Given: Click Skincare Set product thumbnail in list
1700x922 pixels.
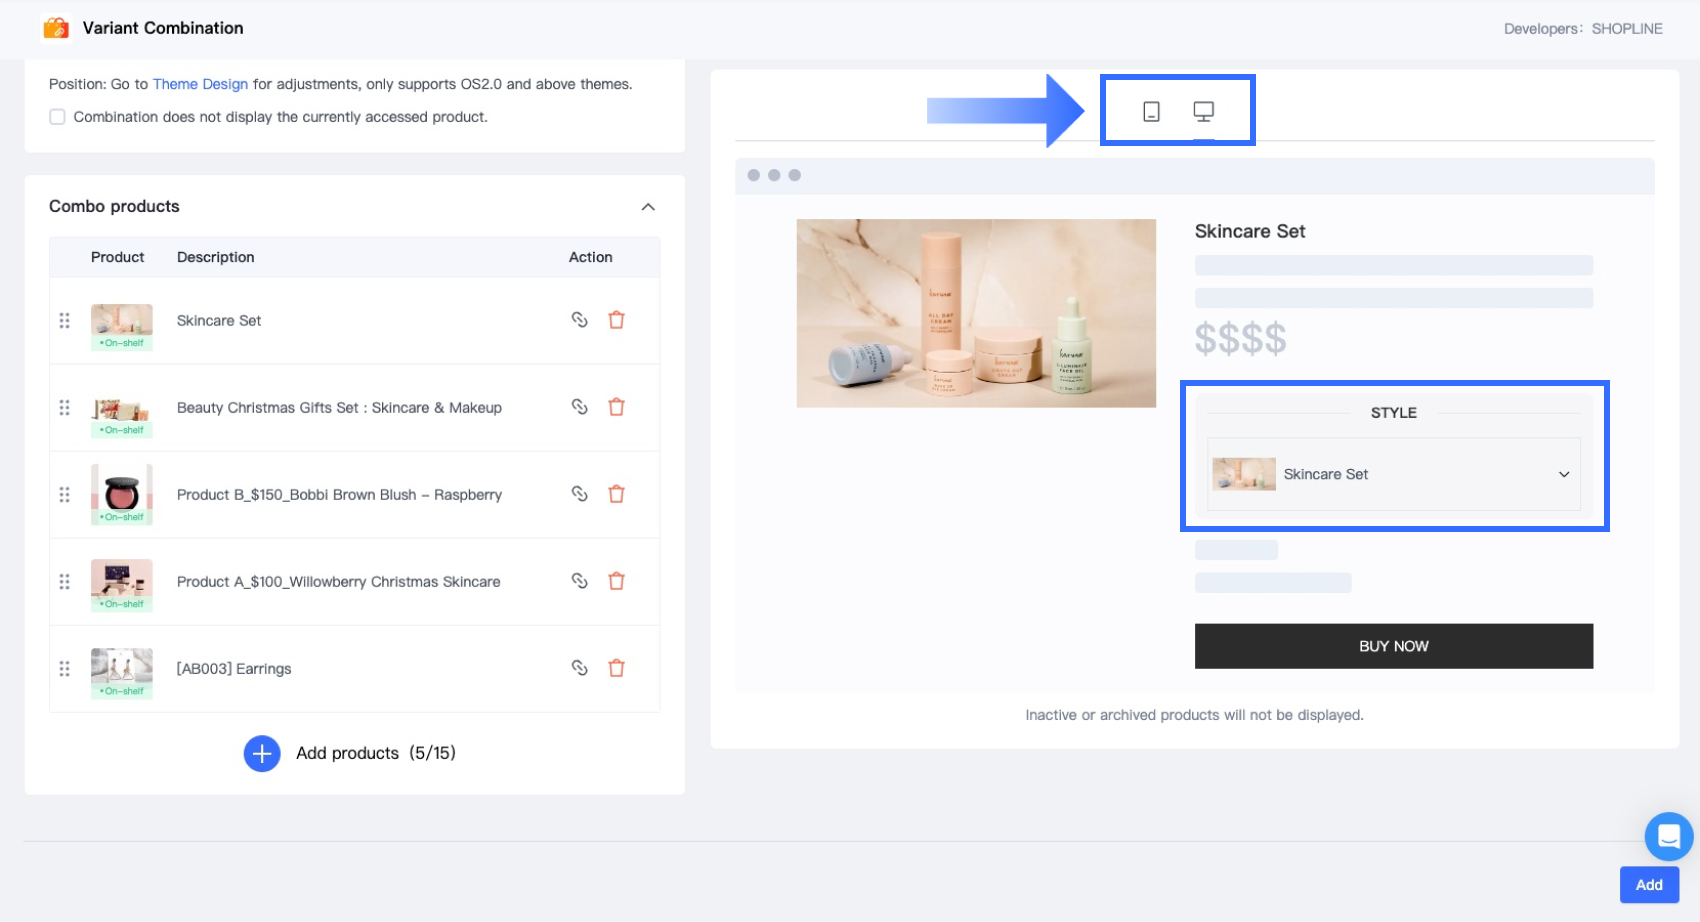Looking at the screenshot, I should [x=122, y=327].
